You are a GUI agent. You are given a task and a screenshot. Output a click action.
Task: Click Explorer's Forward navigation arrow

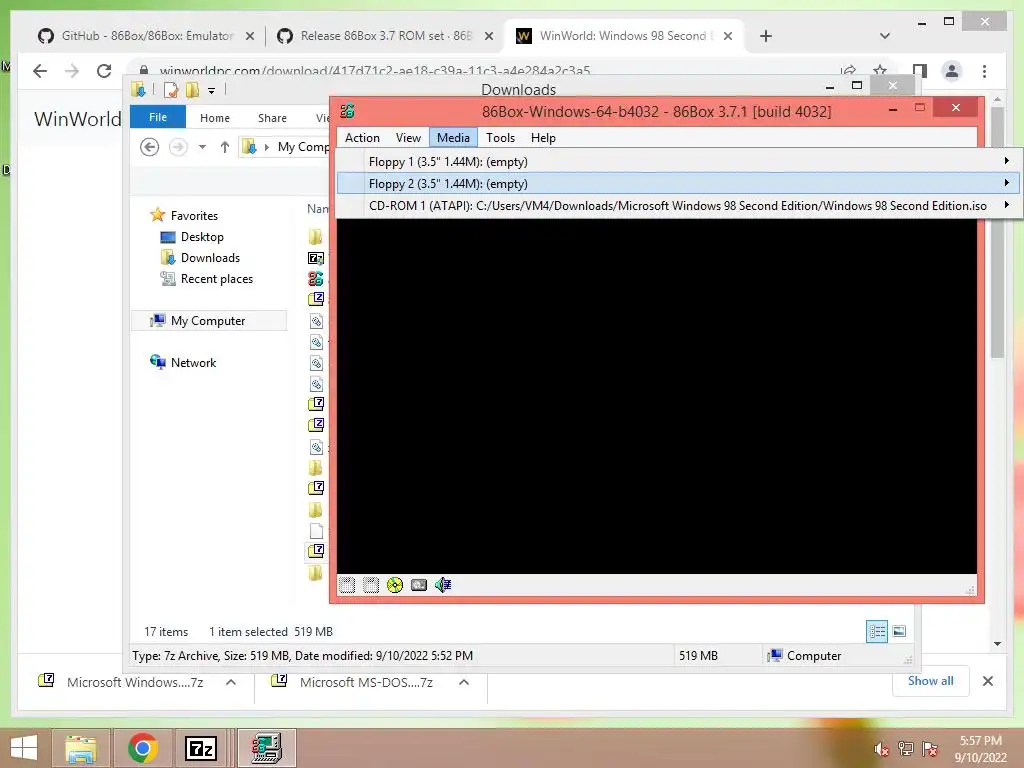(178, 147)
